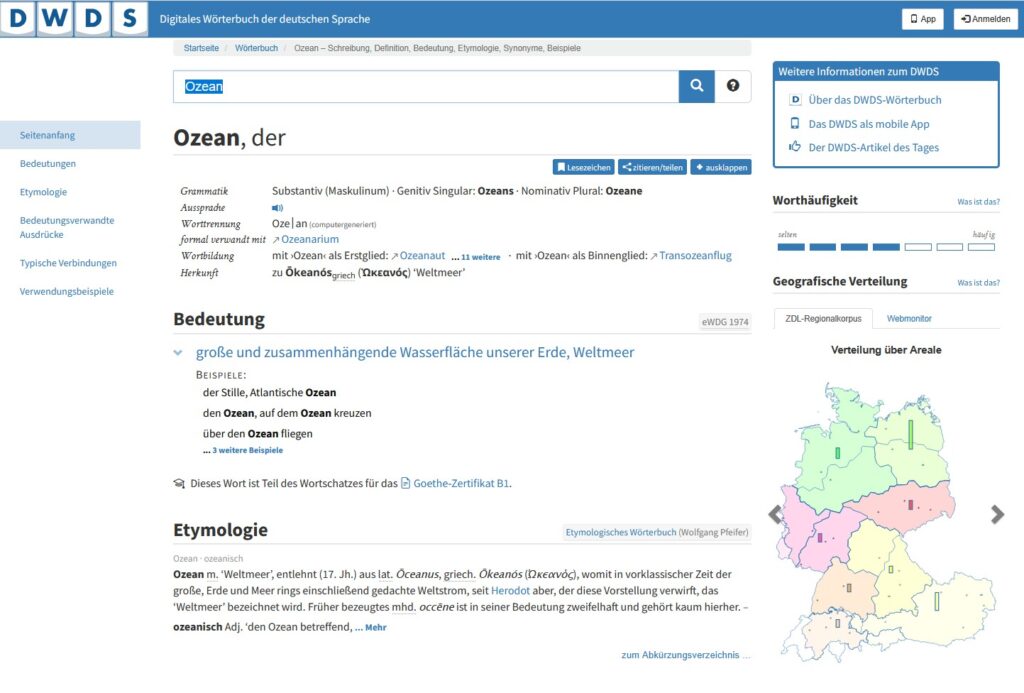This screenshot has height=693, width=1024.
Task: Select the ZDL-Regionalkorpus tab
Action: click(822, 319)
